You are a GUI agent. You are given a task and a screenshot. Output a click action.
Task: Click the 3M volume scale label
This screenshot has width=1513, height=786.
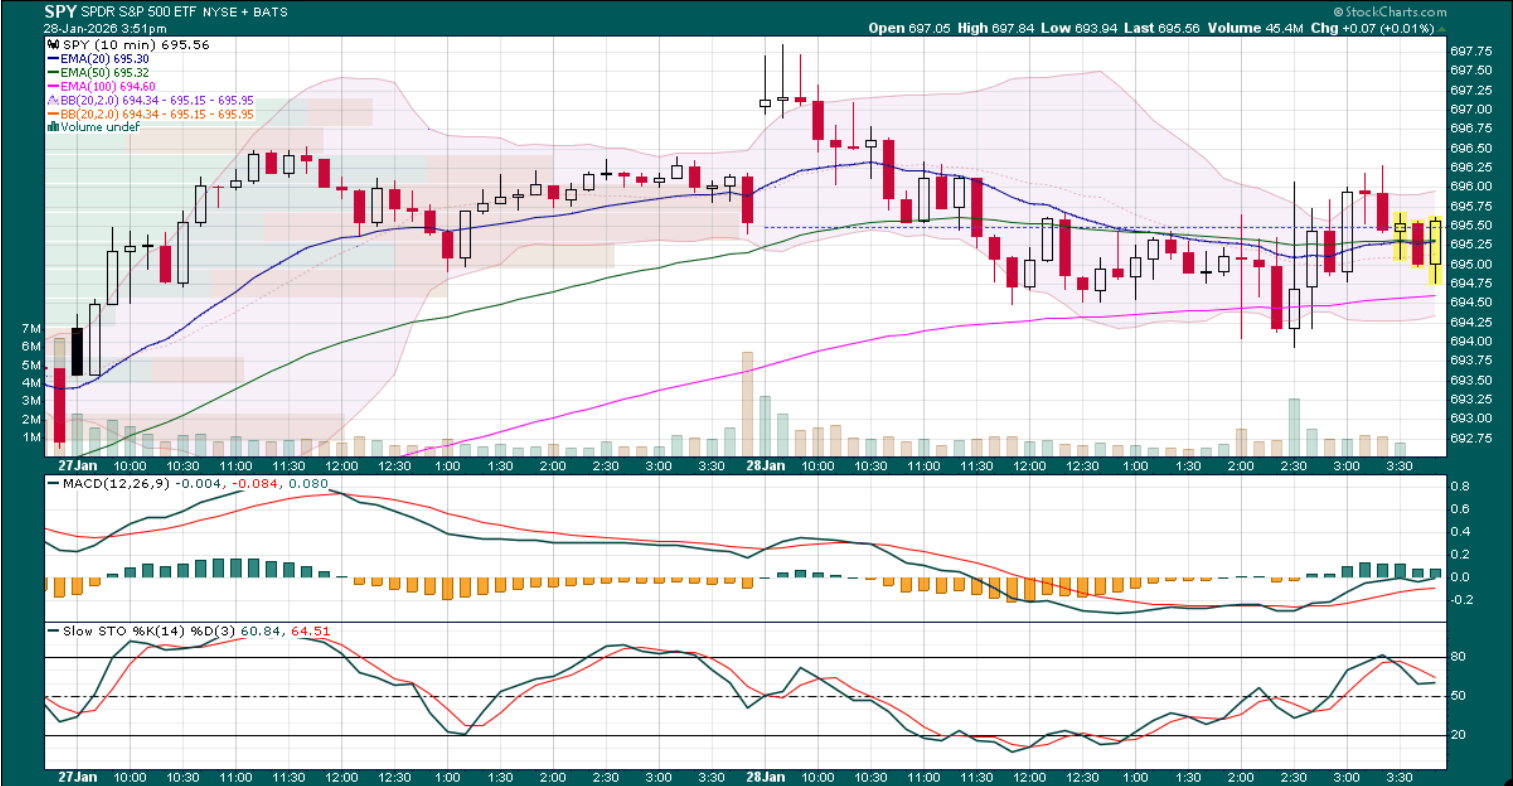(31, 401)
